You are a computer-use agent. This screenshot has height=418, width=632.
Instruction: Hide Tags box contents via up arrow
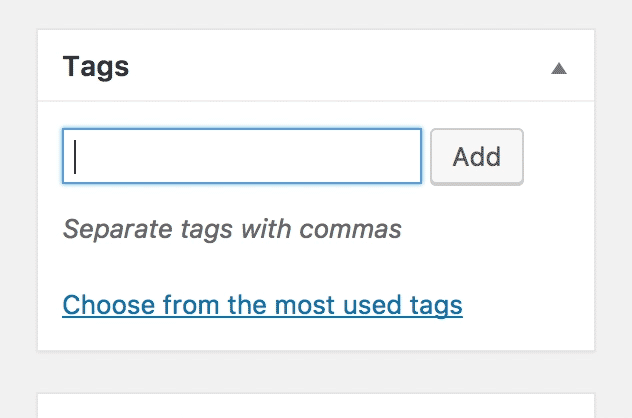[559, 69]
